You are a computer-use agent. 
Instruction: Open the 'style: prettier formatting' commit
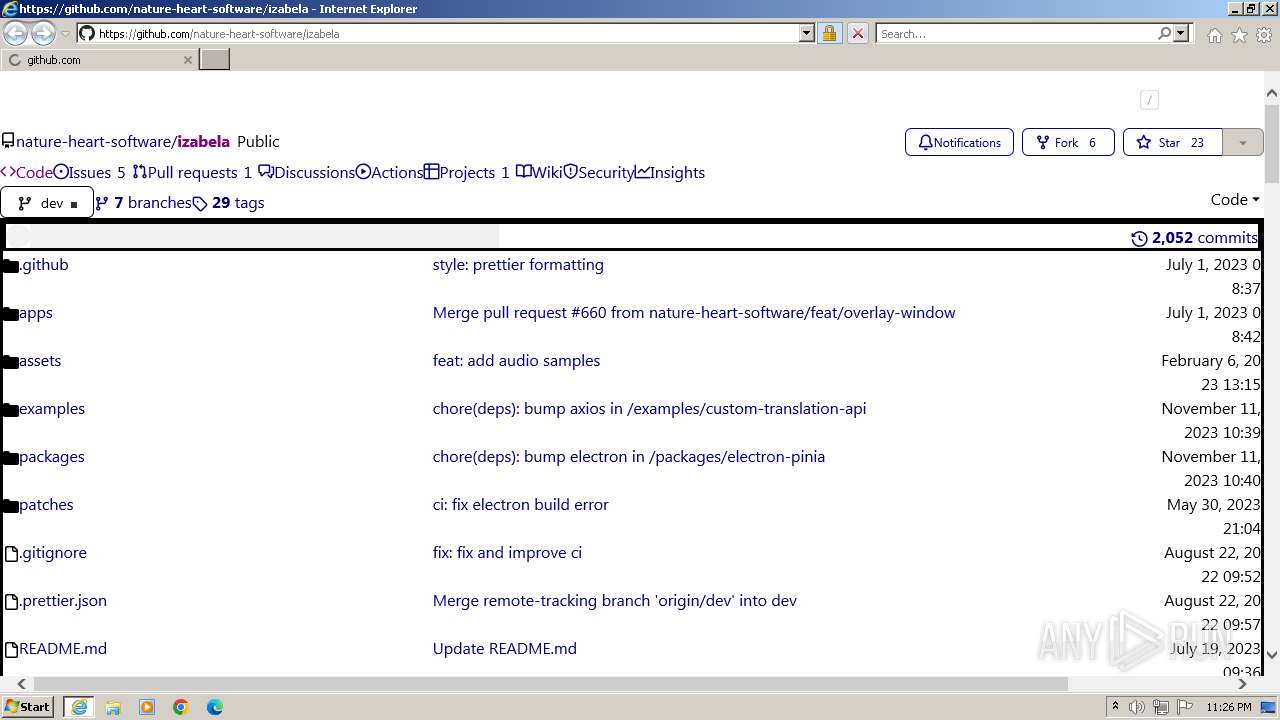(518, 265)
